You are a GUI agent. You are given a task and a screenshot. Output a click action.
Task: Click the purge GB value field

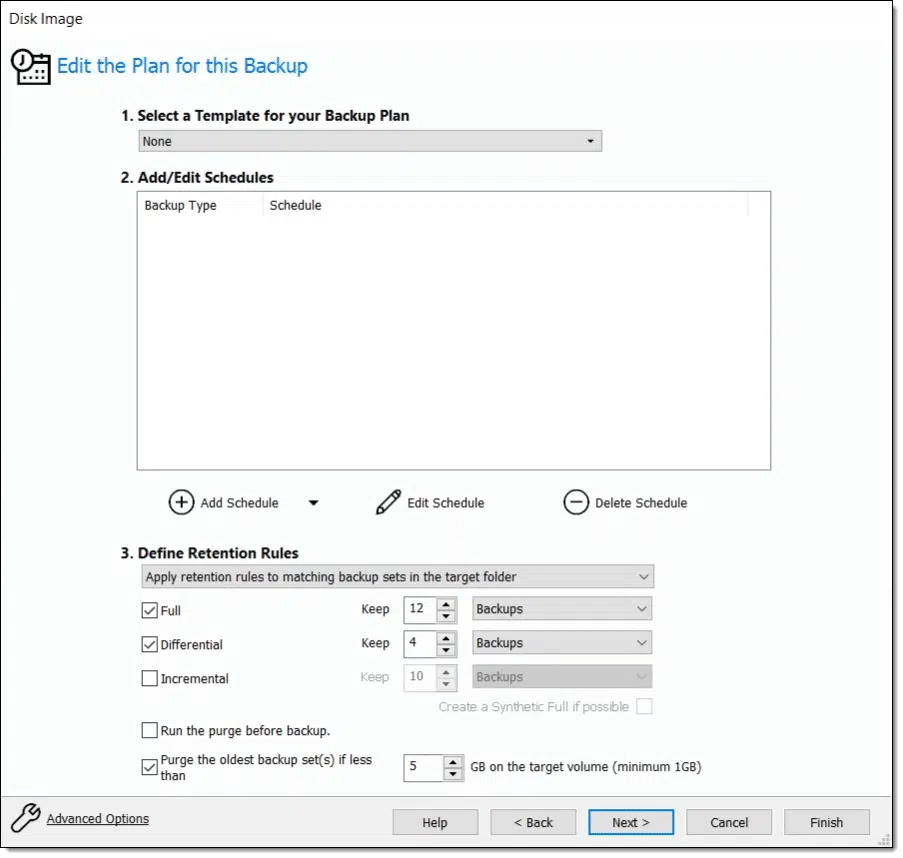tap(424, 768)
